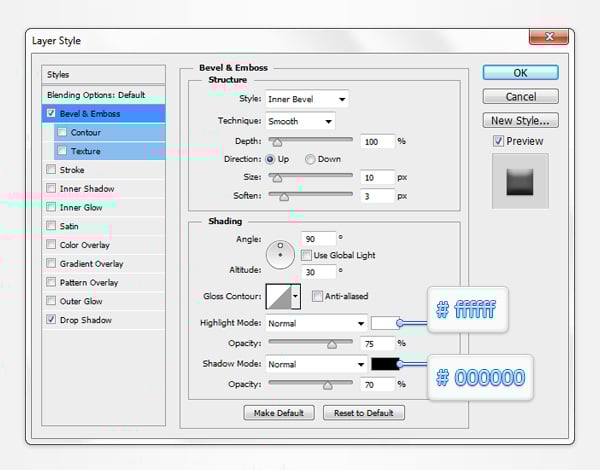Click the New Style... button
600x470 pixels.
tap(520, 121)
